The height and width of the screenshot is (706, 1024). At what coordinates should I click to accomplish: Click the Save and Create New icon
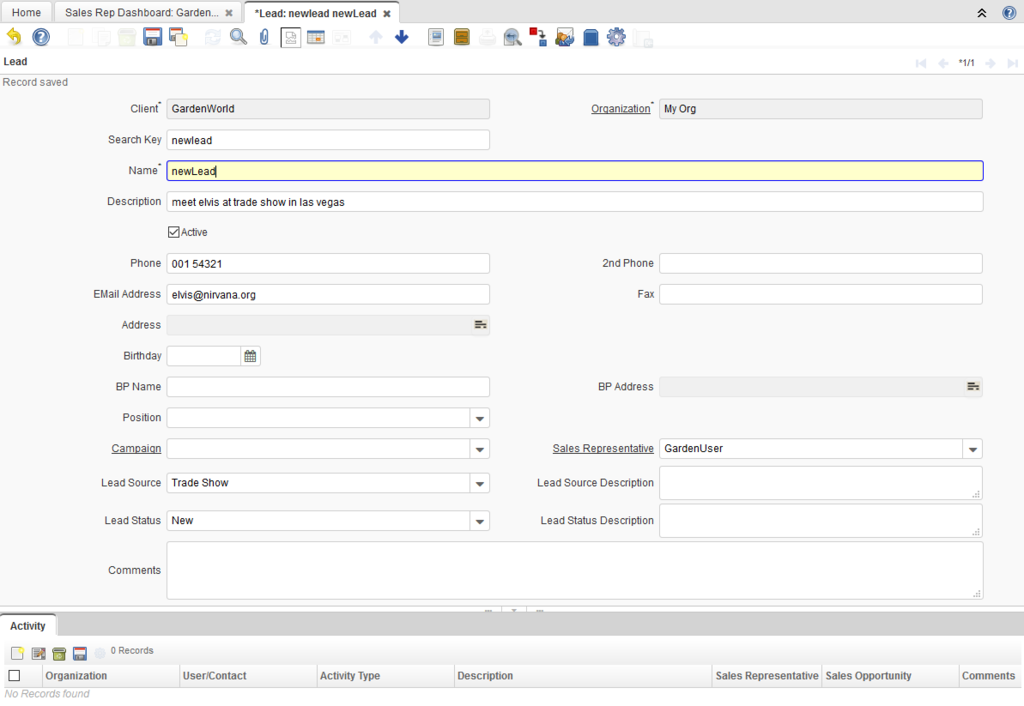[x=179, y=37]
